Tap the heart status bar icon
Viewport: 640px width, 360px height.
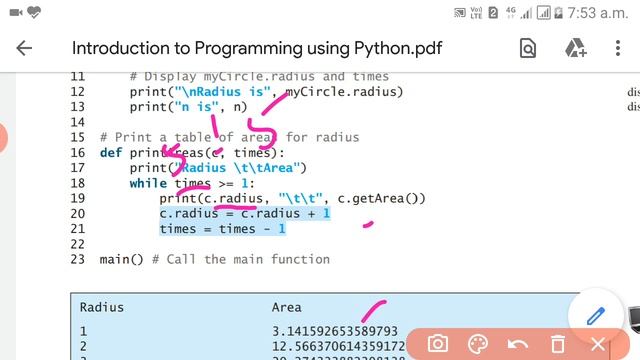pyautogui.click(x=34, y=13)
